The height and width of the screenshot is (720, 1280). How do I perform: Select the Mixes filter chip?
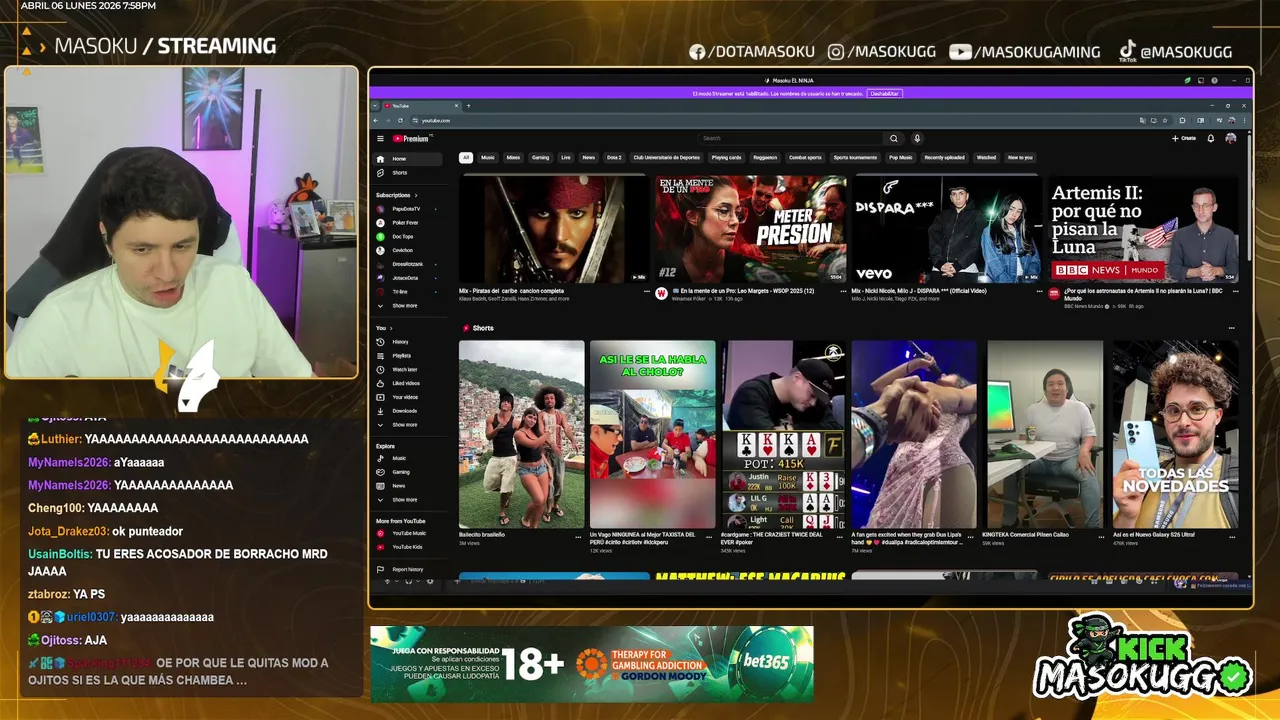point(513,157)
